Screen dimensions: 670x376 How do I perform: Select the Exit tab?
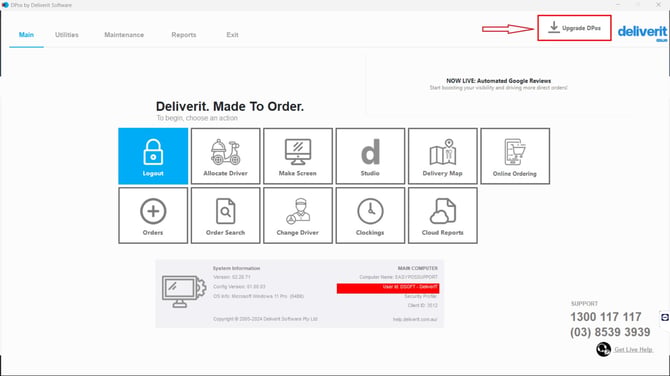click(232, 35)
